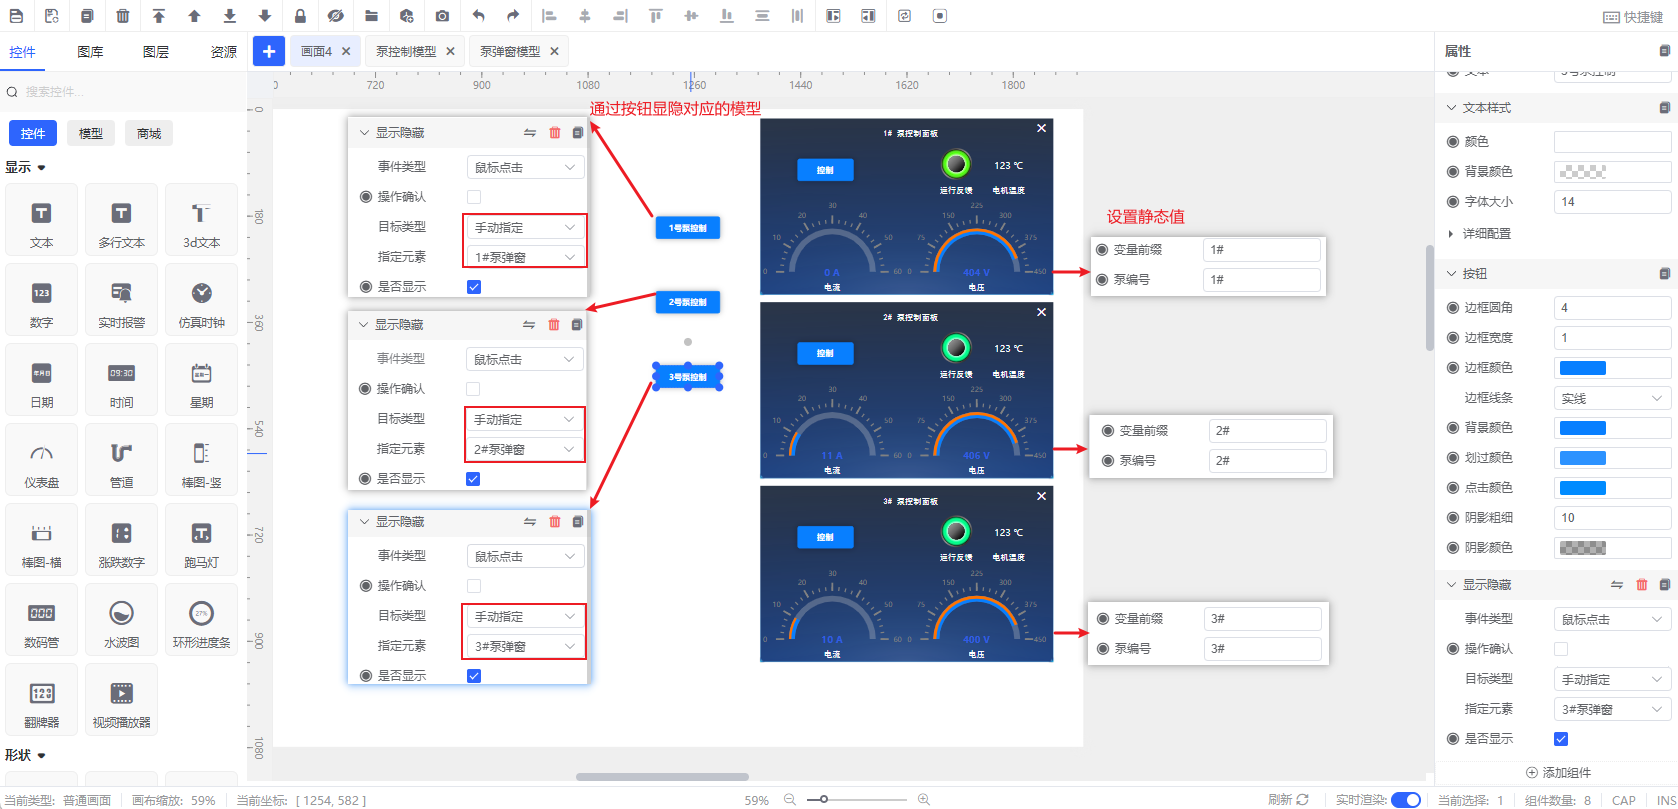Image resolution: width=1678 pixels, height=809 pixels.
Task: Toggle the 实时渲染 switch in status bar
Action: 1405,799
